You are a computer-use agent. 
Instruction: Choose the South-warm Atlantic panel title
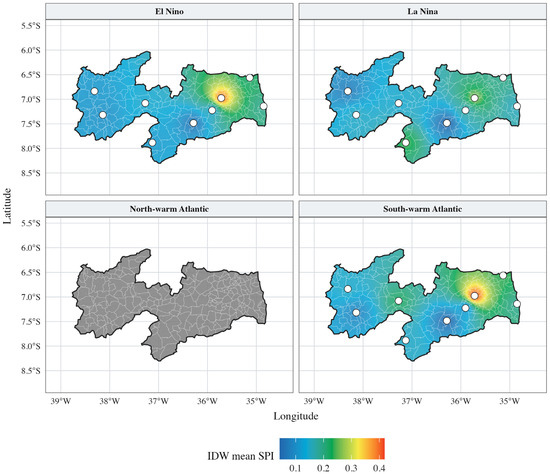point(422,209)
